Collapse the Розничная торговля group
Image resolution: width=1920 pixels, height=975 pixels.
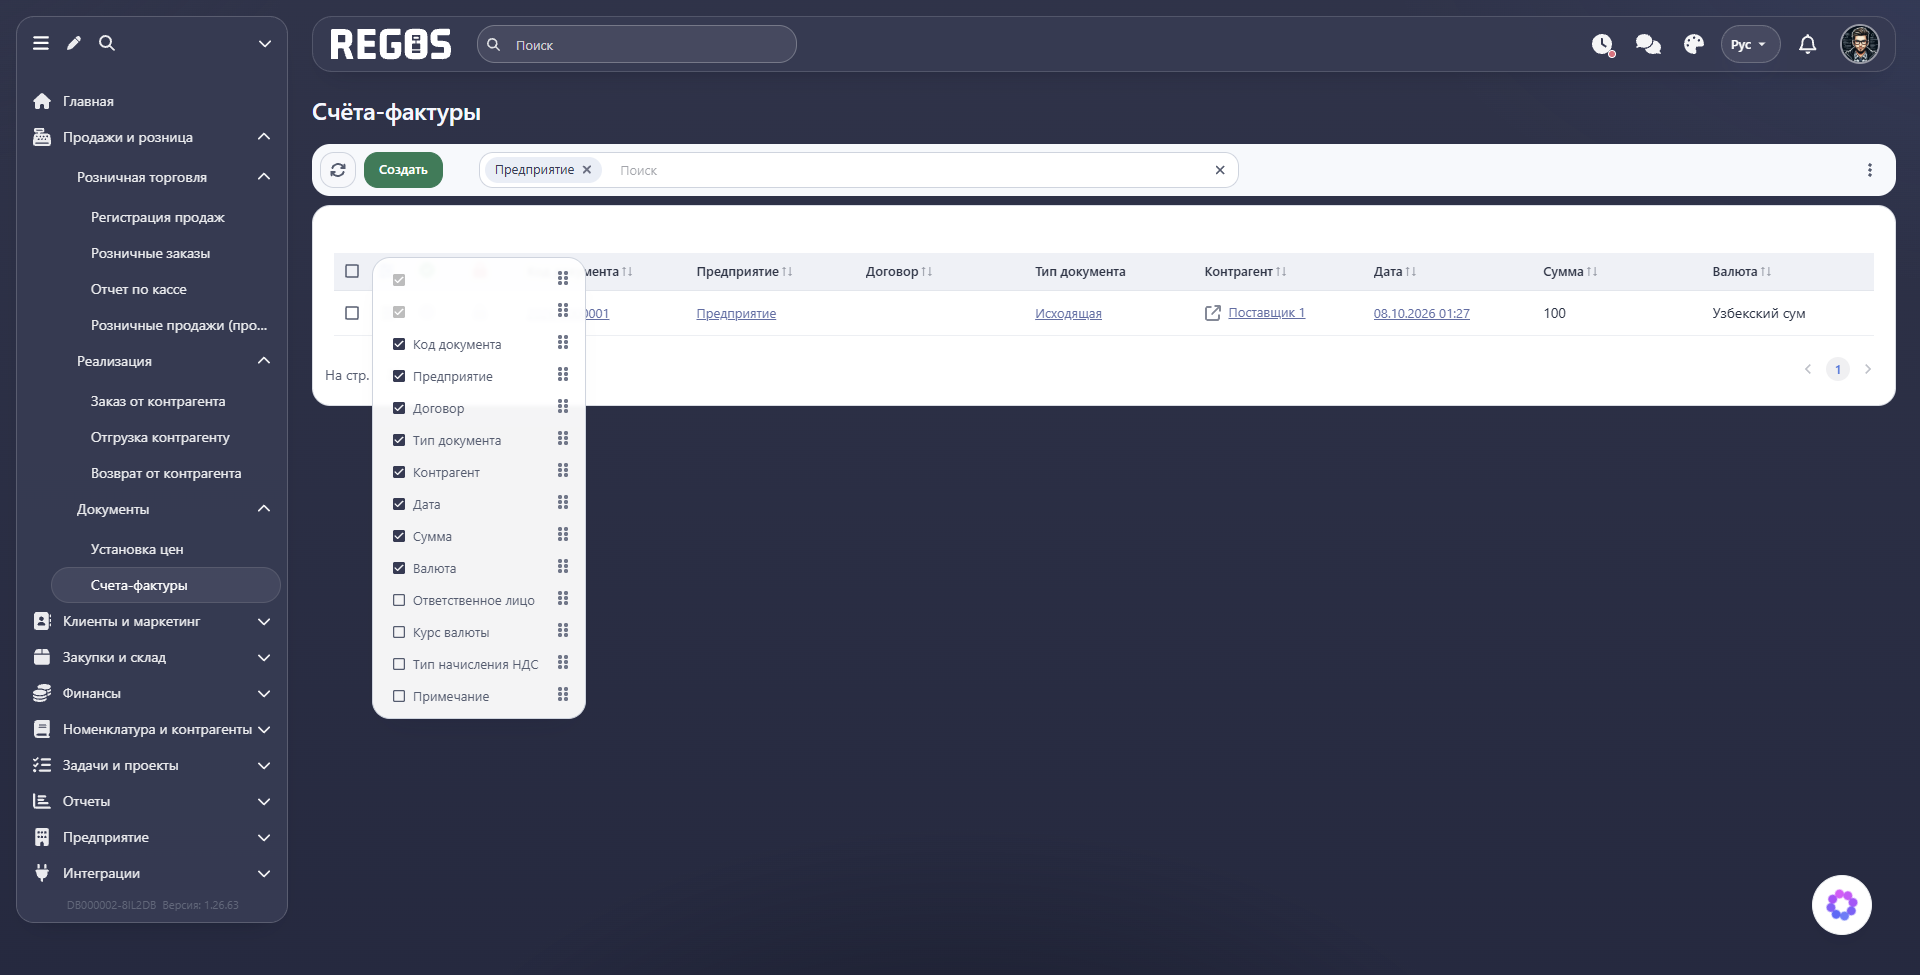264,177
